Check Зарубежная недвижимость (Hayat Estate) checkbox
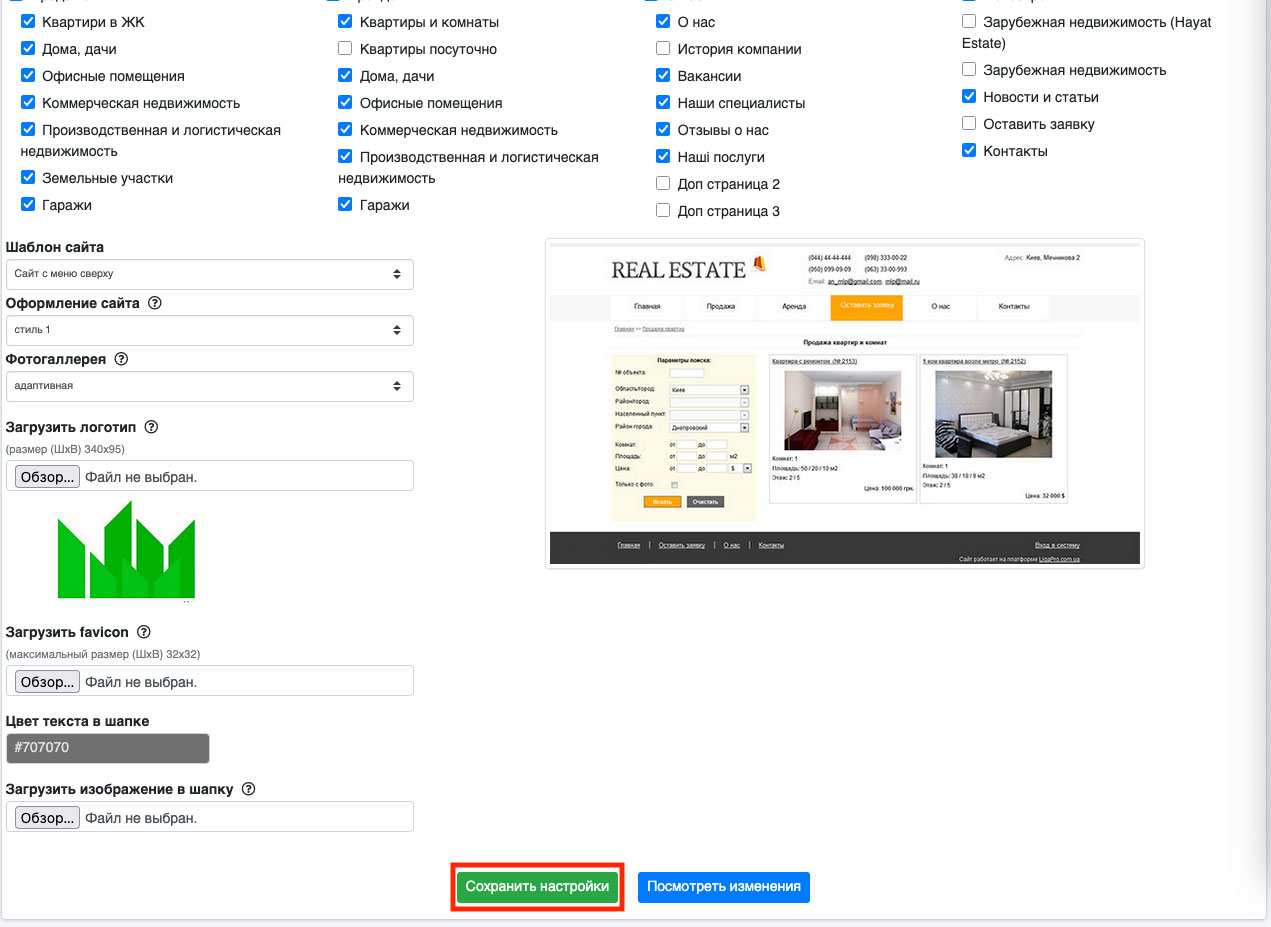Viewport: 1271px width, 927px height. pyautogui.click(x=969, y=21)
